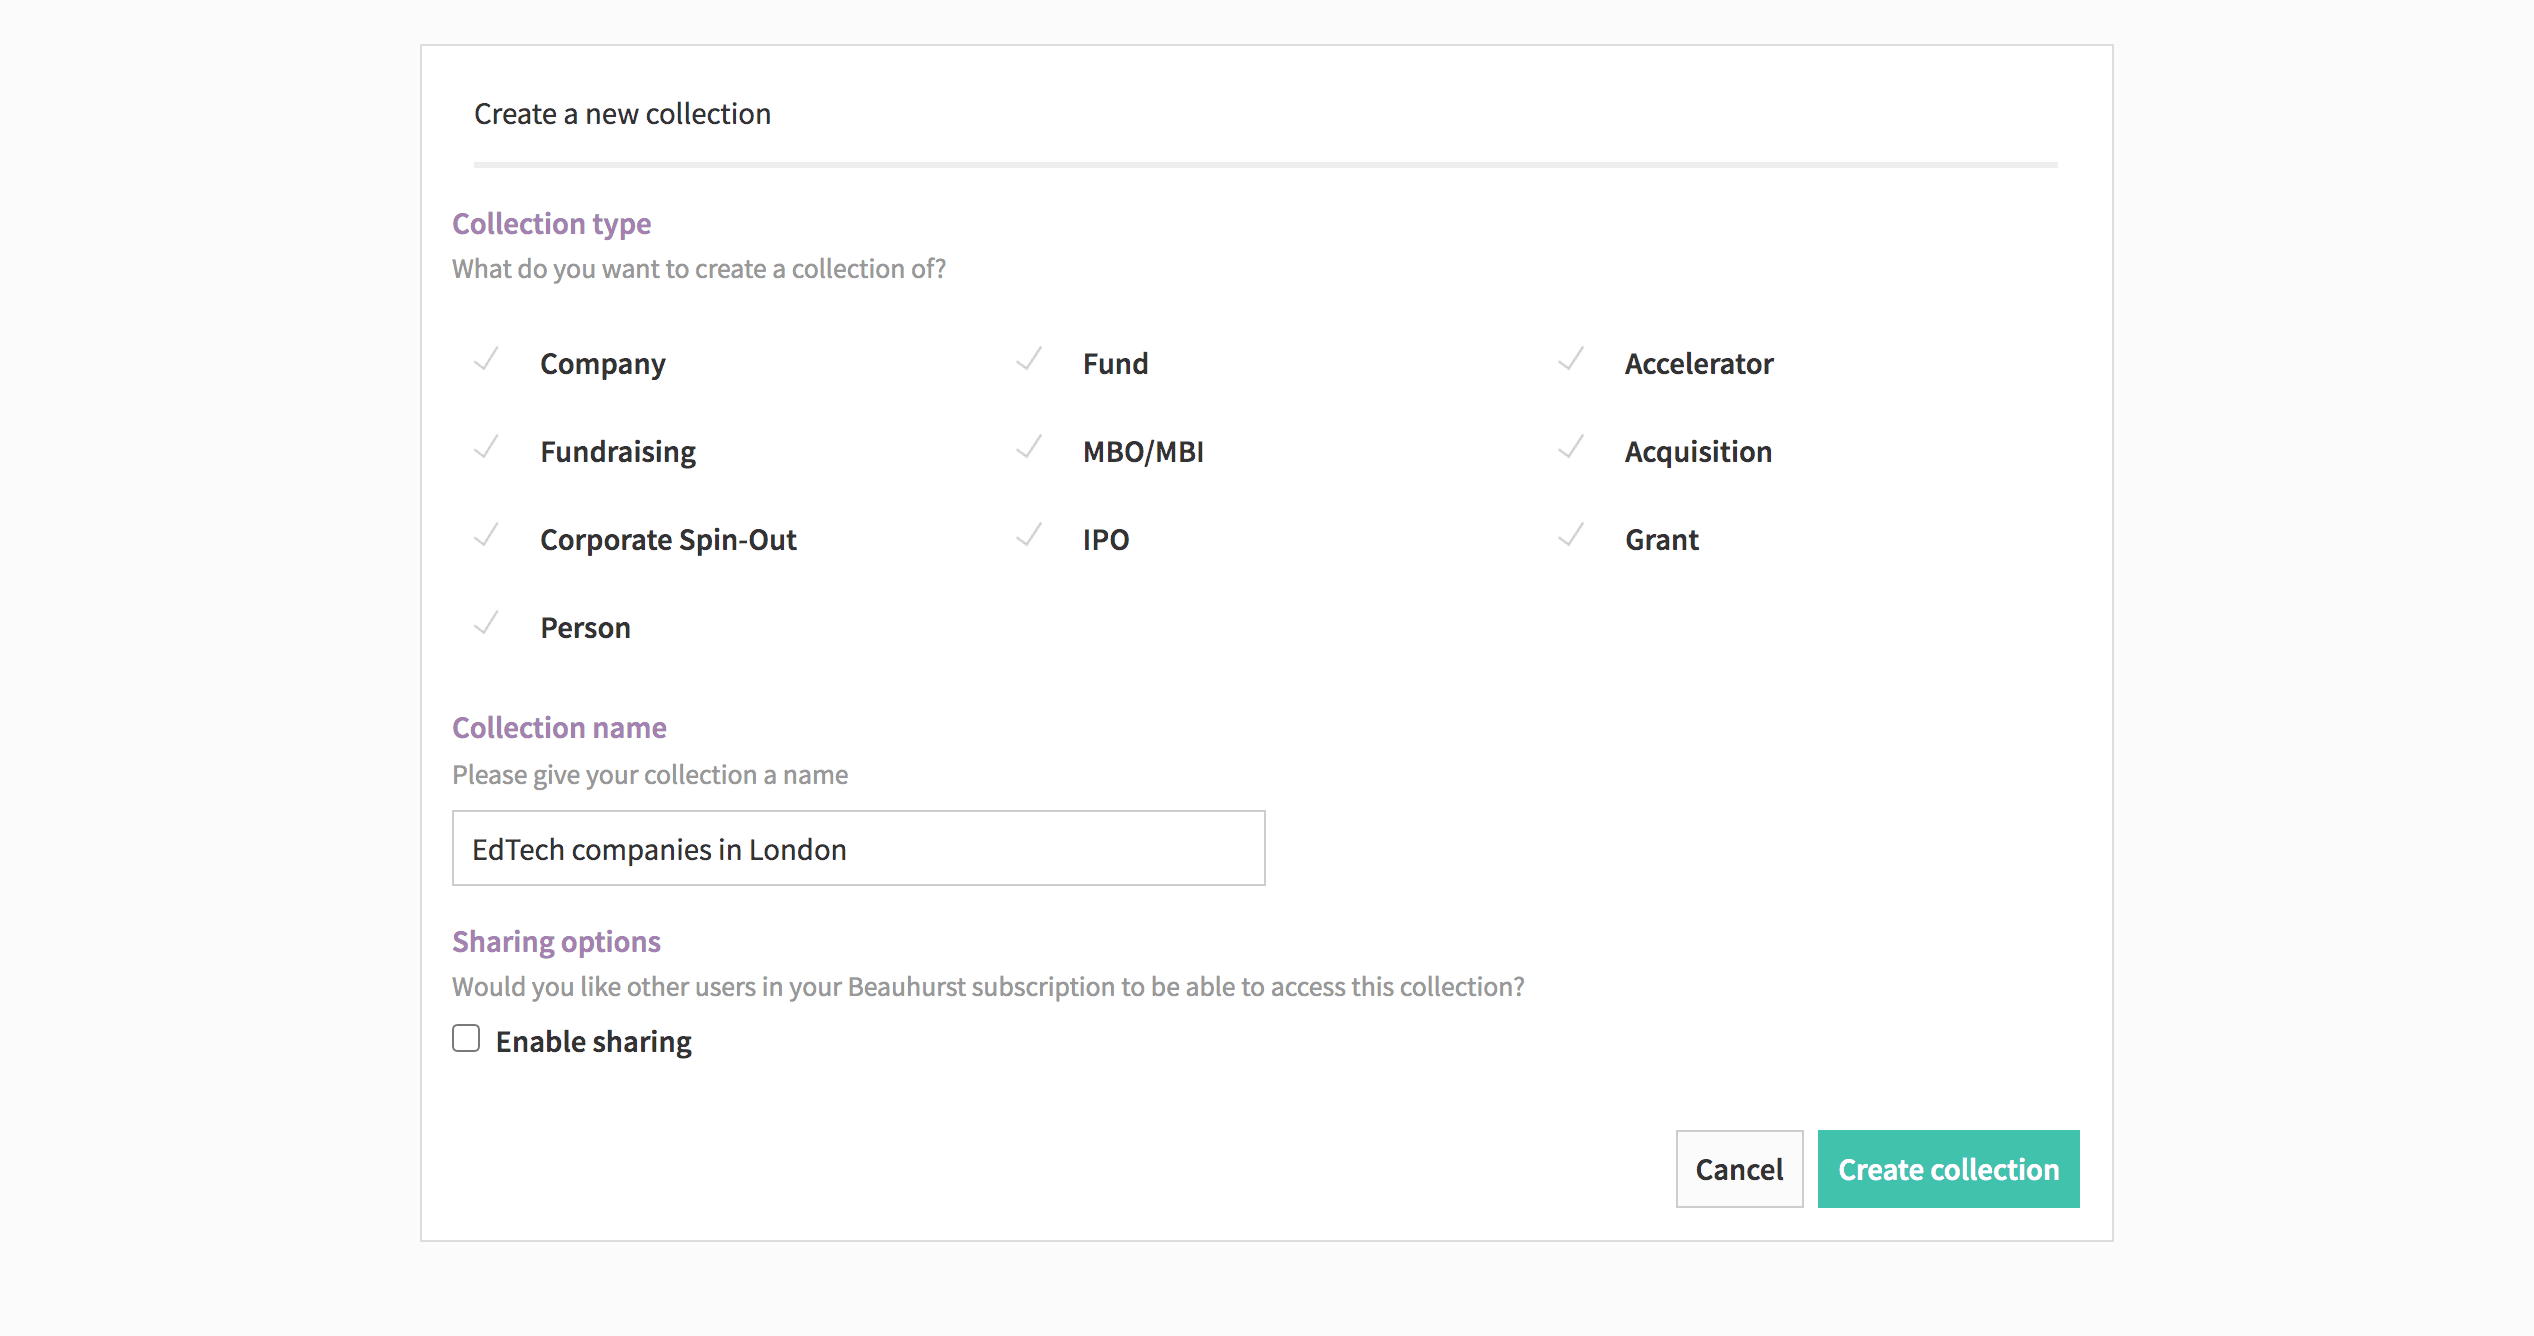Tick the checkmark icon beside Fundraising
The image size is (2534, 1336).
[x=486, y=448]
